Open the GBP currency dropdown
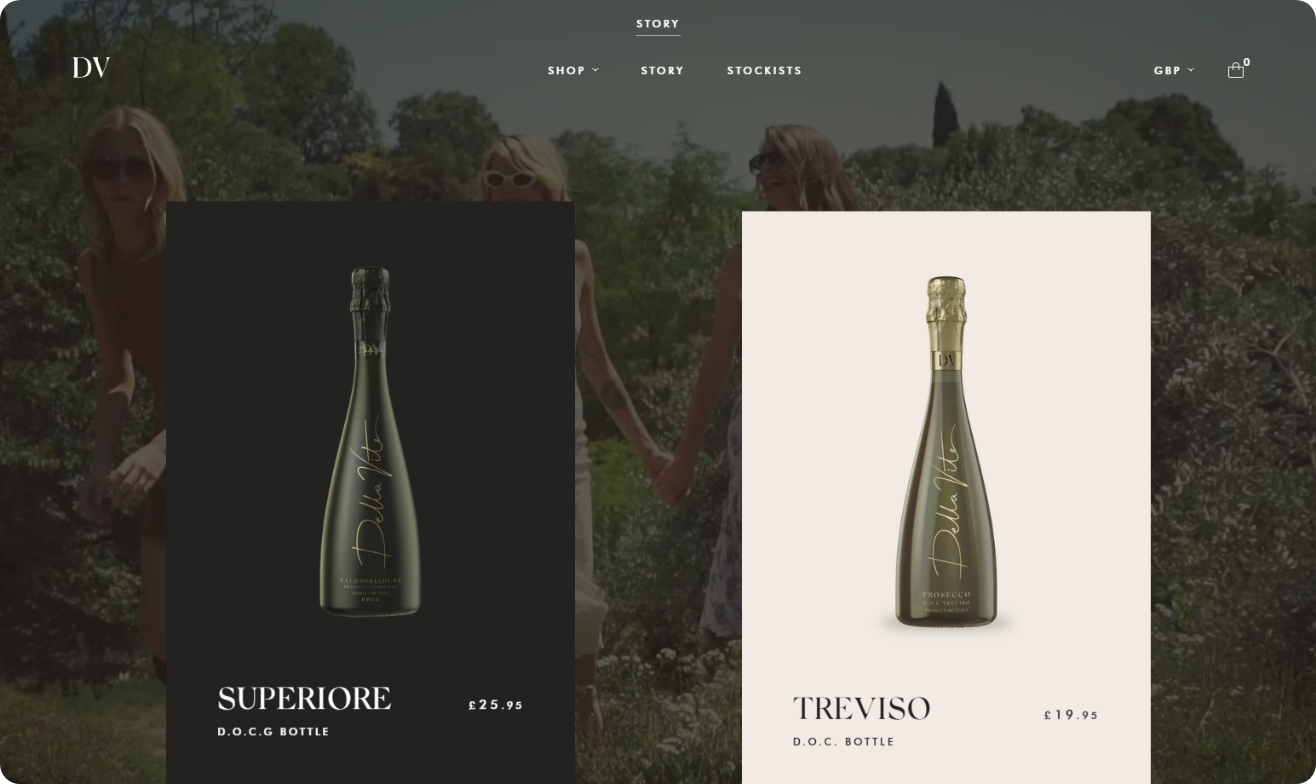Viewport: 1316px width, 784px height. 1174,70
